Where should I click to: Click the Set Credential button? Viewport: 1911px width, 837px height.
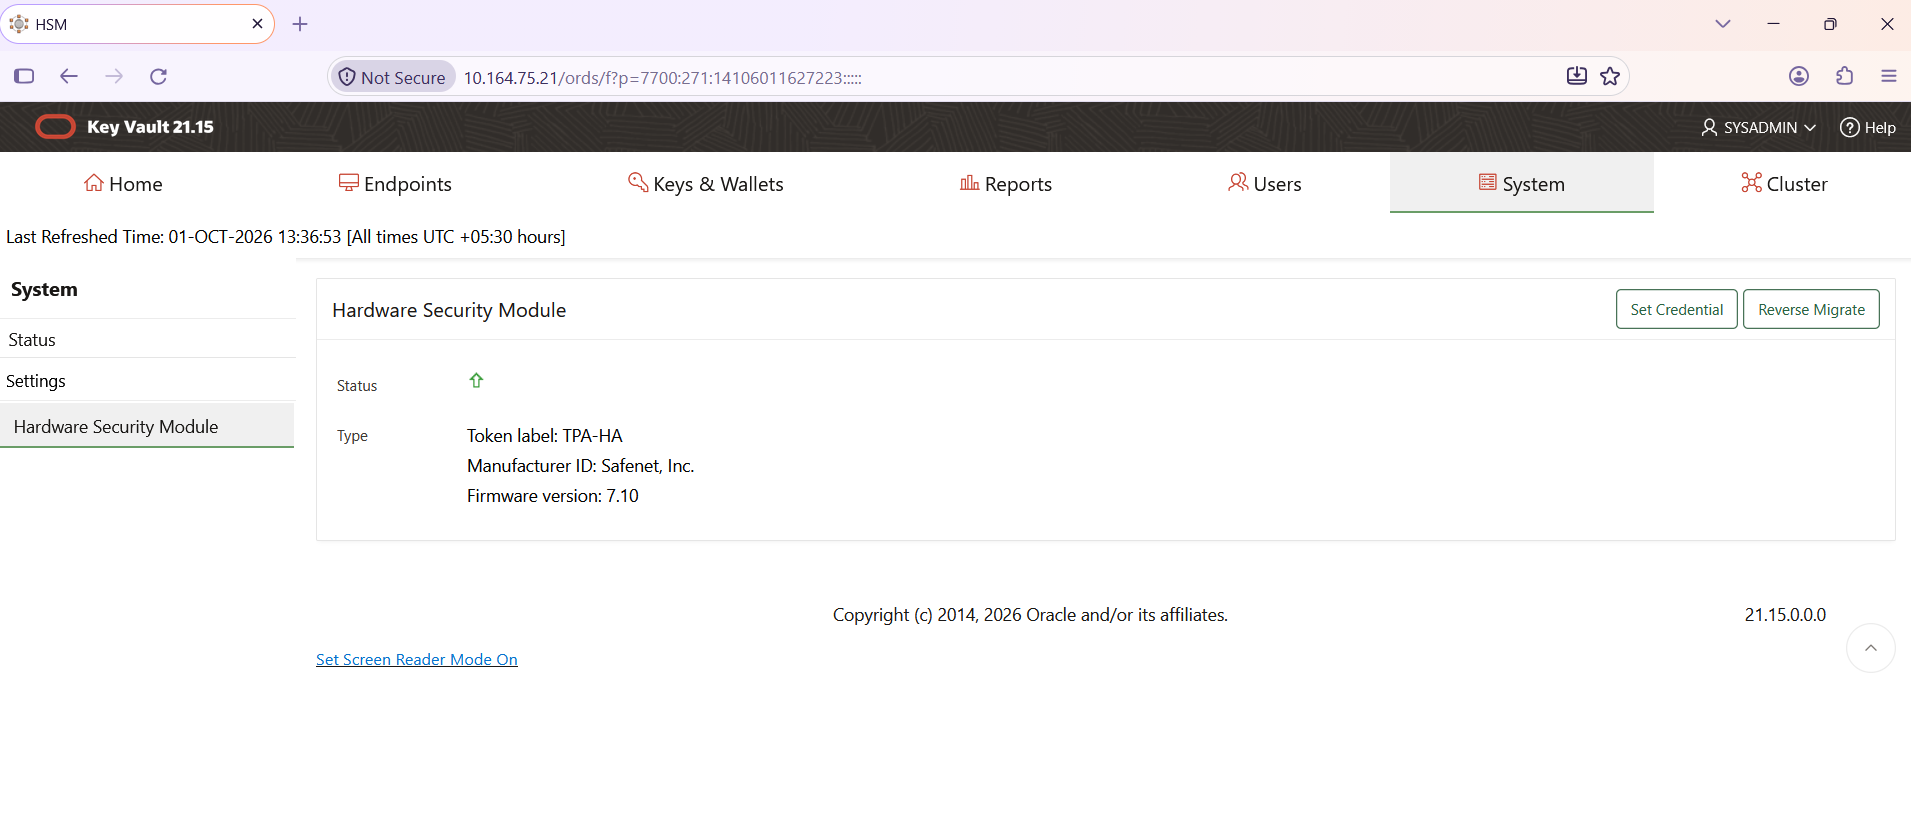(x=1677, y=309)
